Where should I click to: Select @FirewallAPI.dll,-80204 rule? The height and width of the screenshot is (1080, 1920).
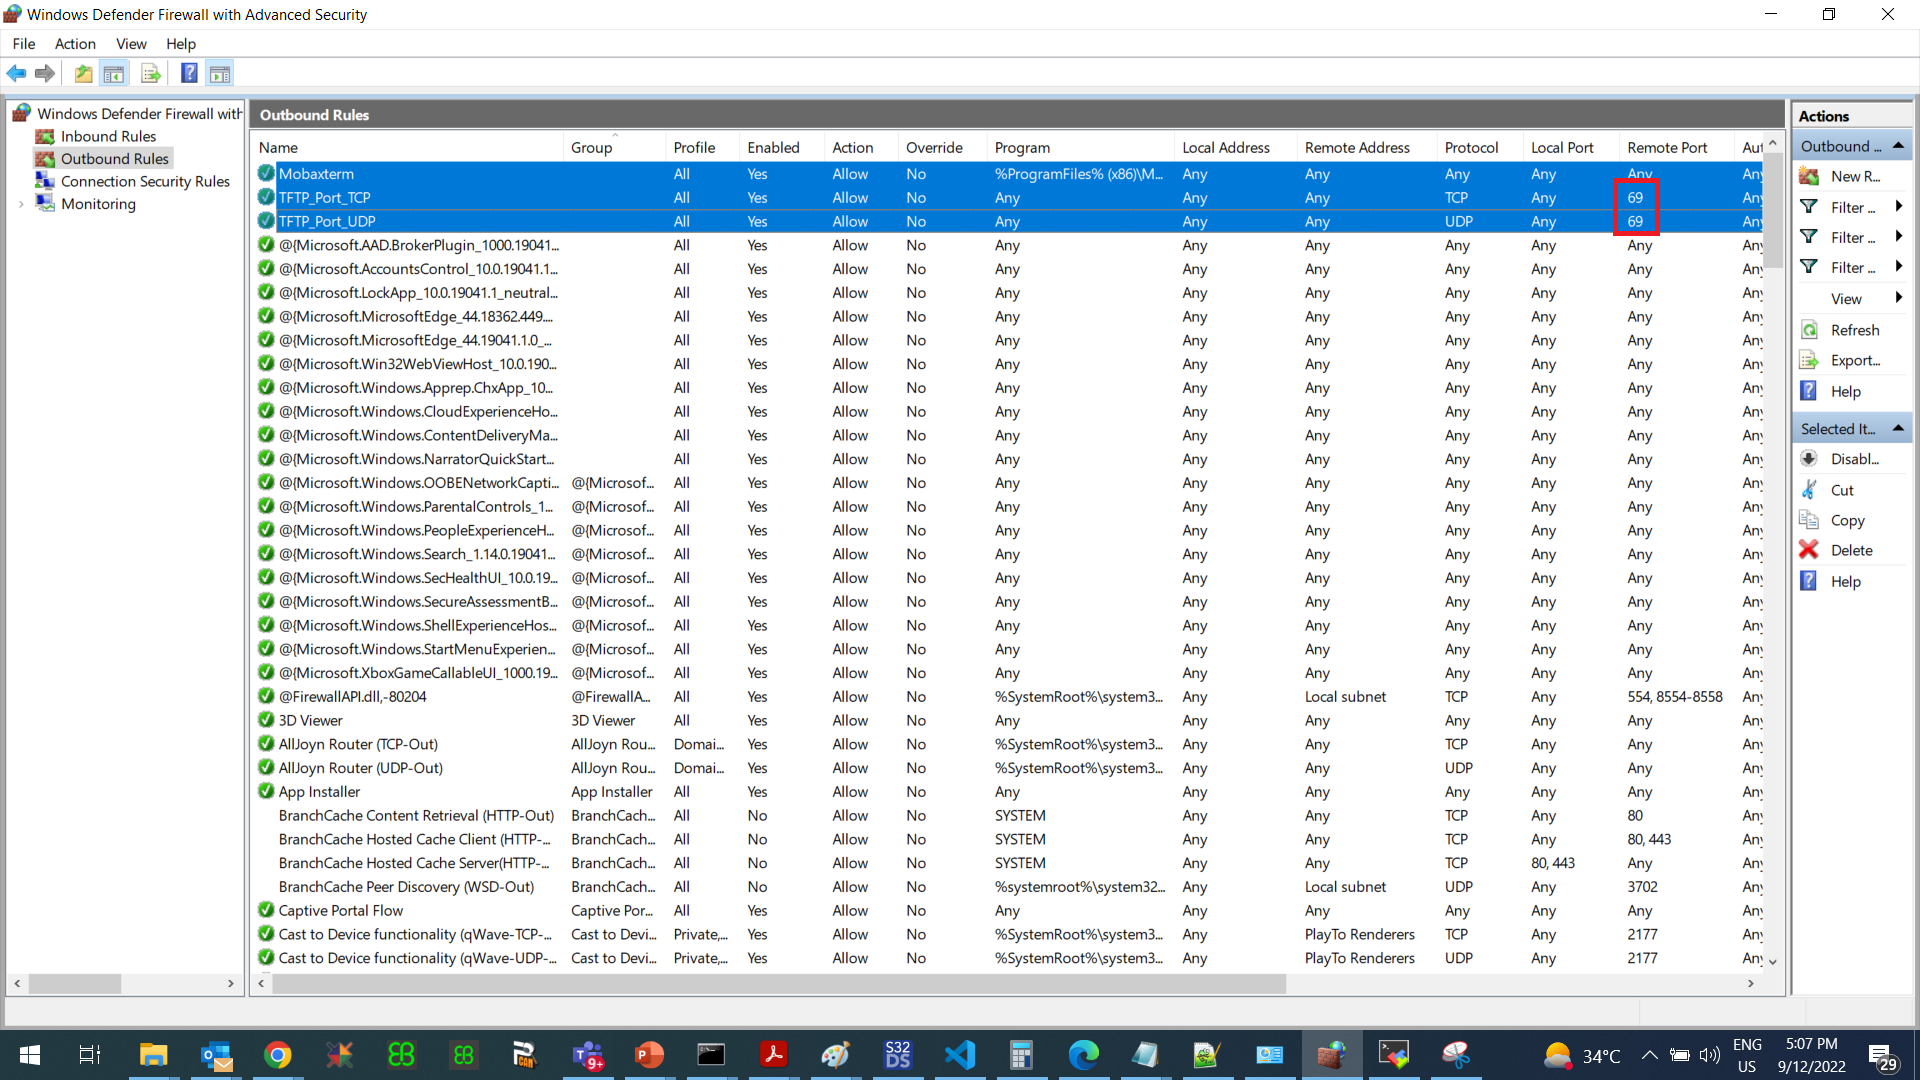pyautogui.click(x=1008, y=697)
